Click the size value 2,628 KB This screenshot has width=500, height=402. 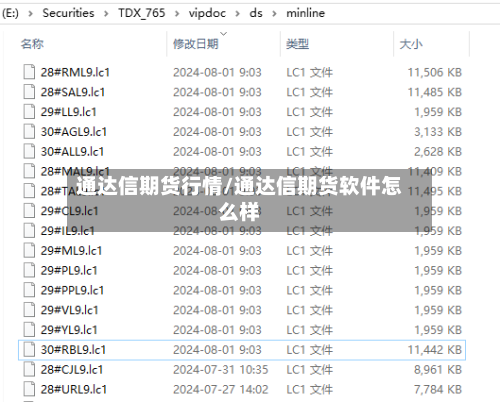click(x=438, y=152)
